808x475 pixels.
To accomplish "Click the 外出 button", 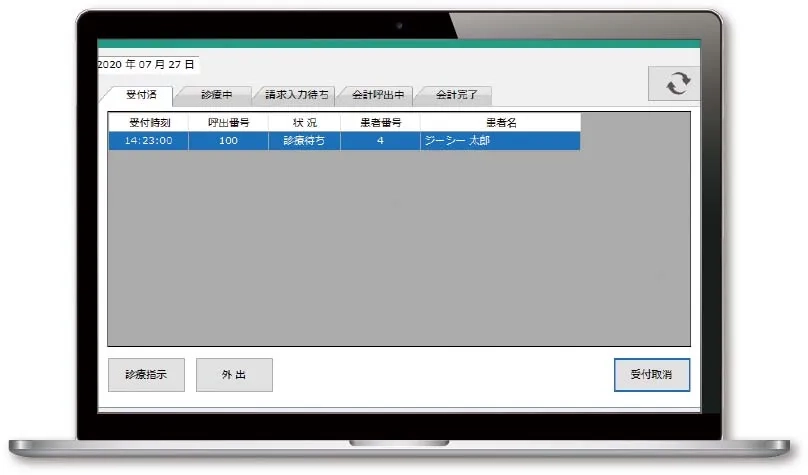I will pyautogui.click(x=234, y=375).
